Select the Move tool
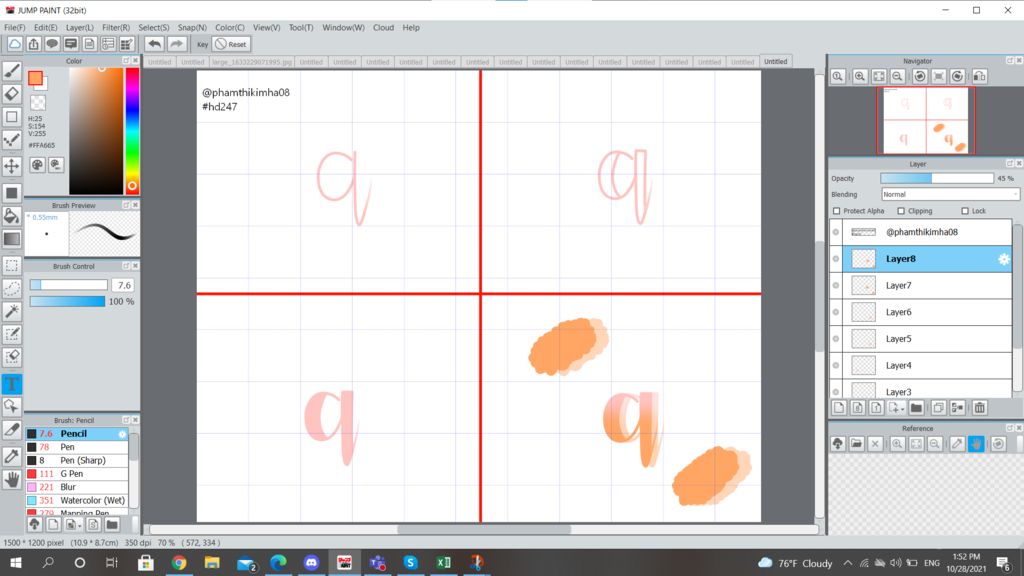This screenshot has width=1024, height=576. pos(12,166)
